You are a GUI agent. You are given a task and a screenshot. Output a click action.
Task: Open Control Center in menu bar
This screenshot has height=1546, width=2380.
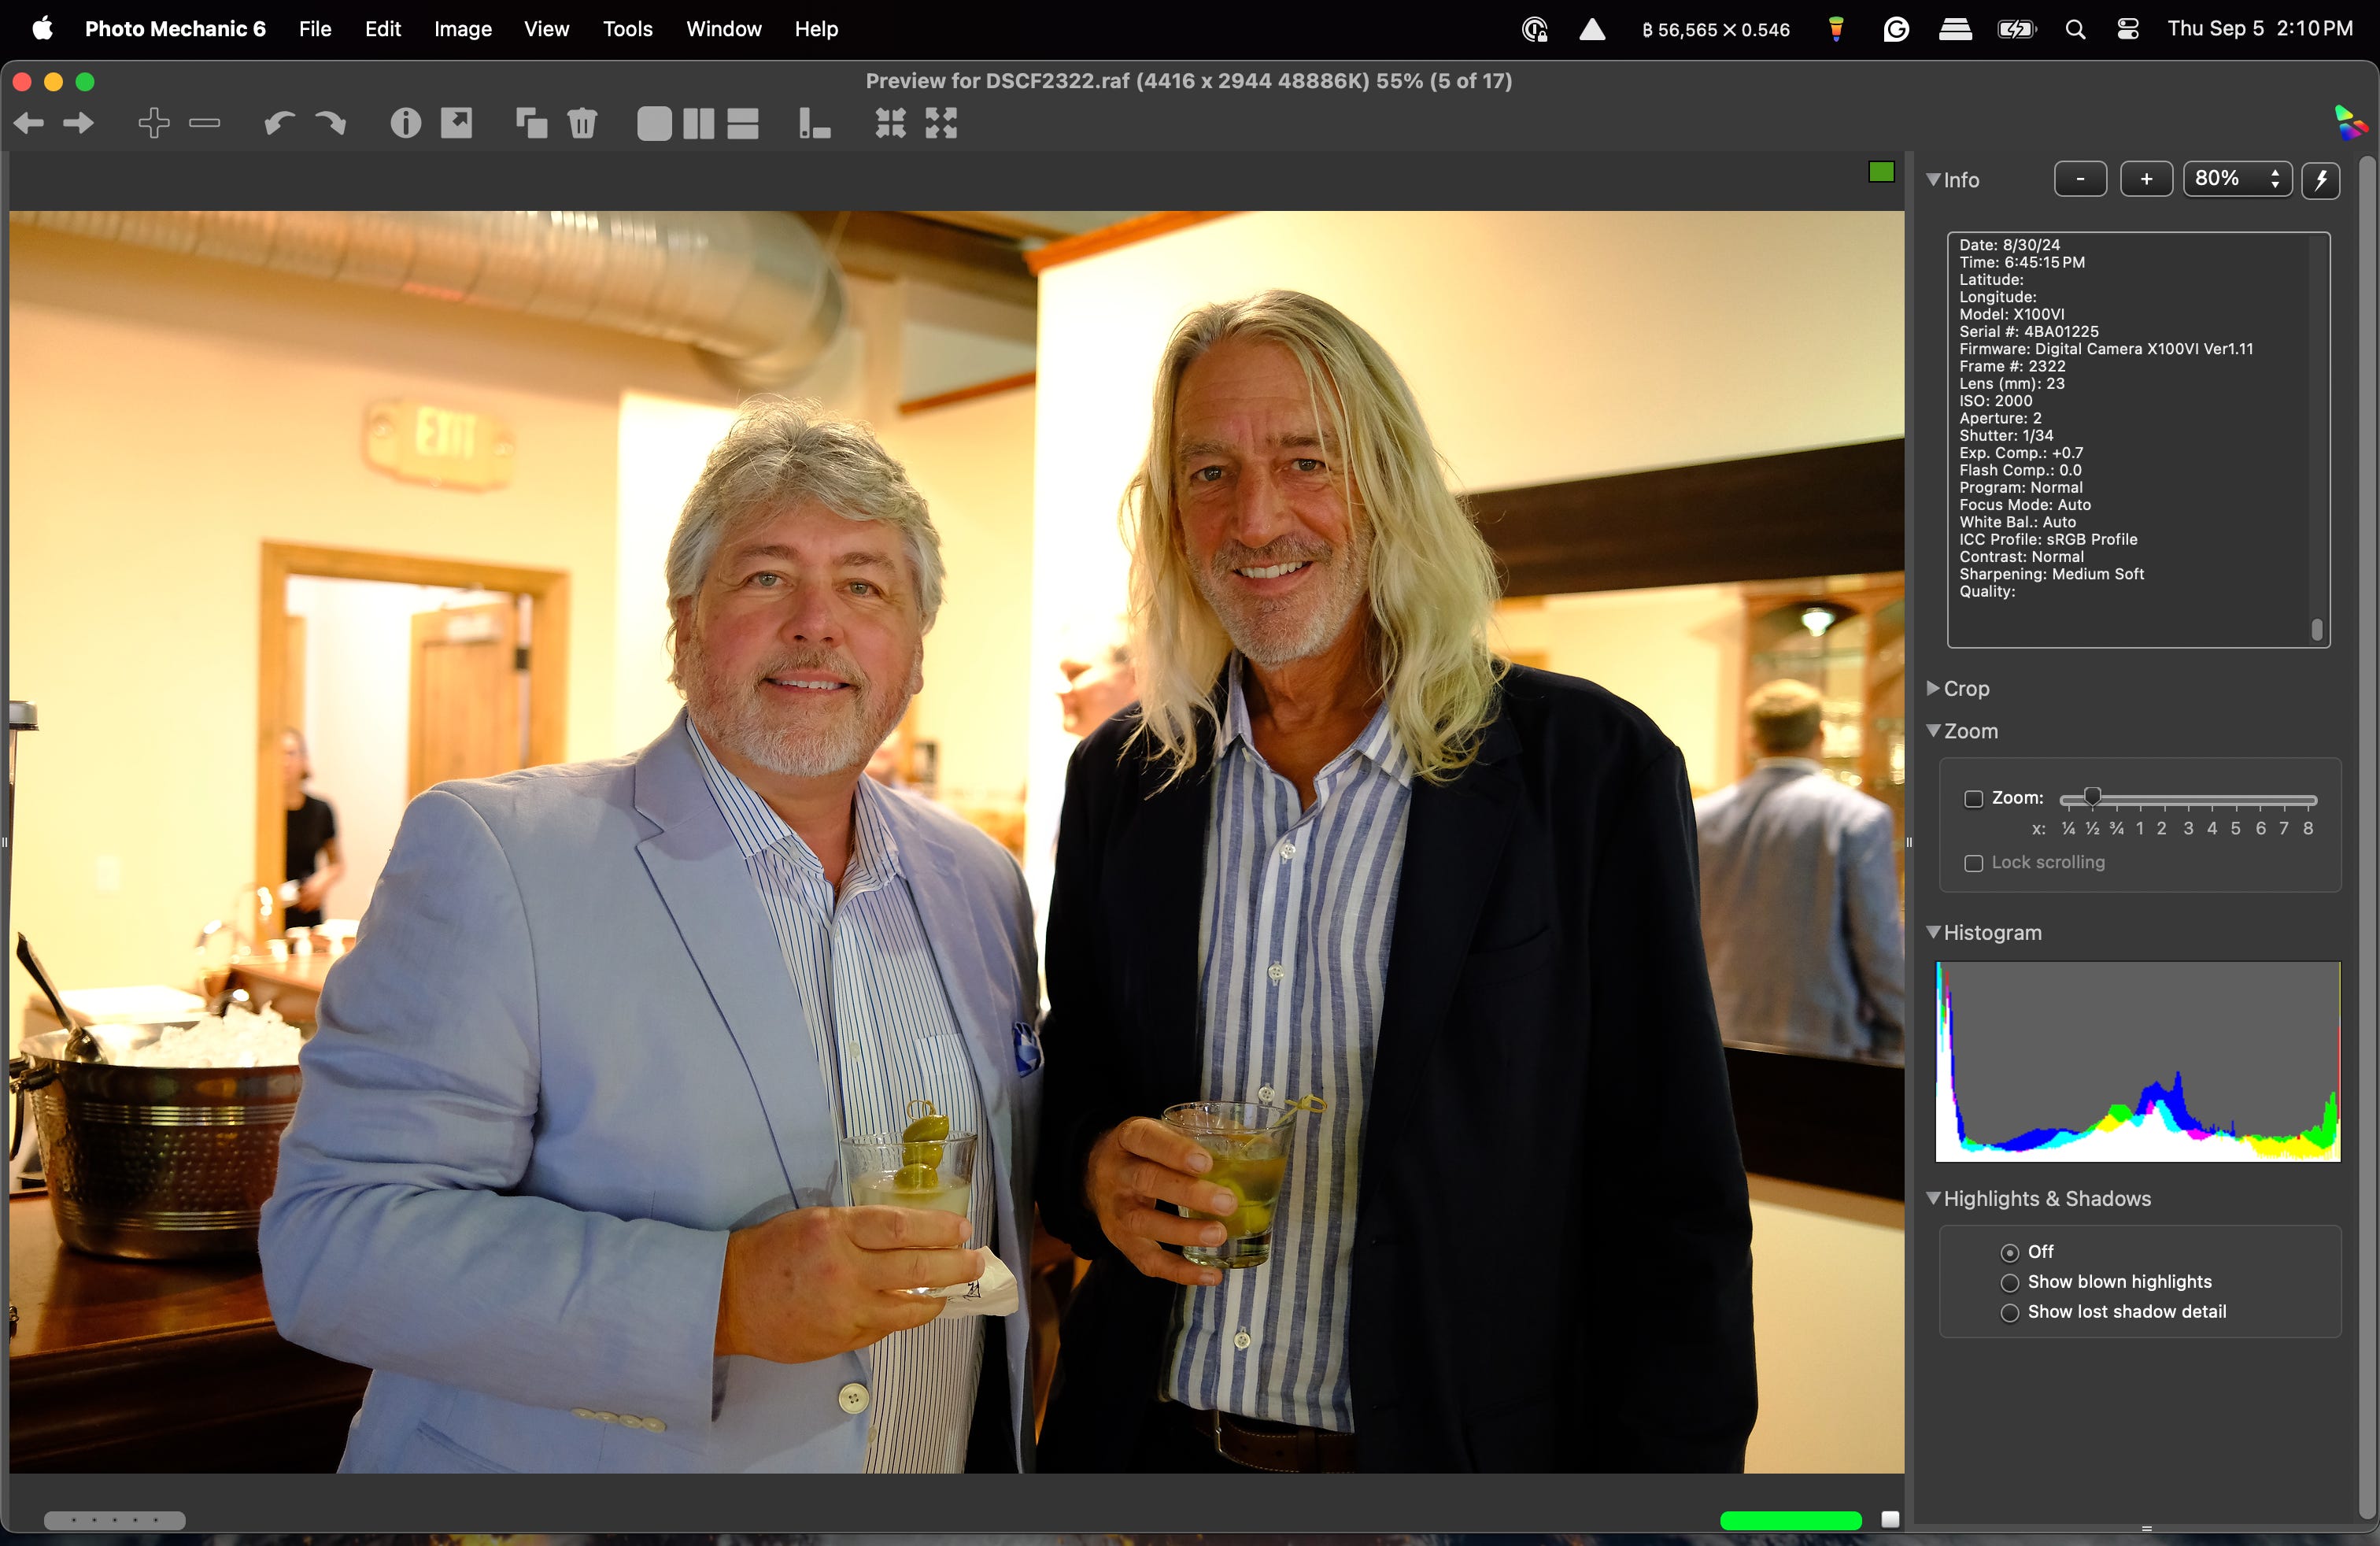[x=2128, y=30]
